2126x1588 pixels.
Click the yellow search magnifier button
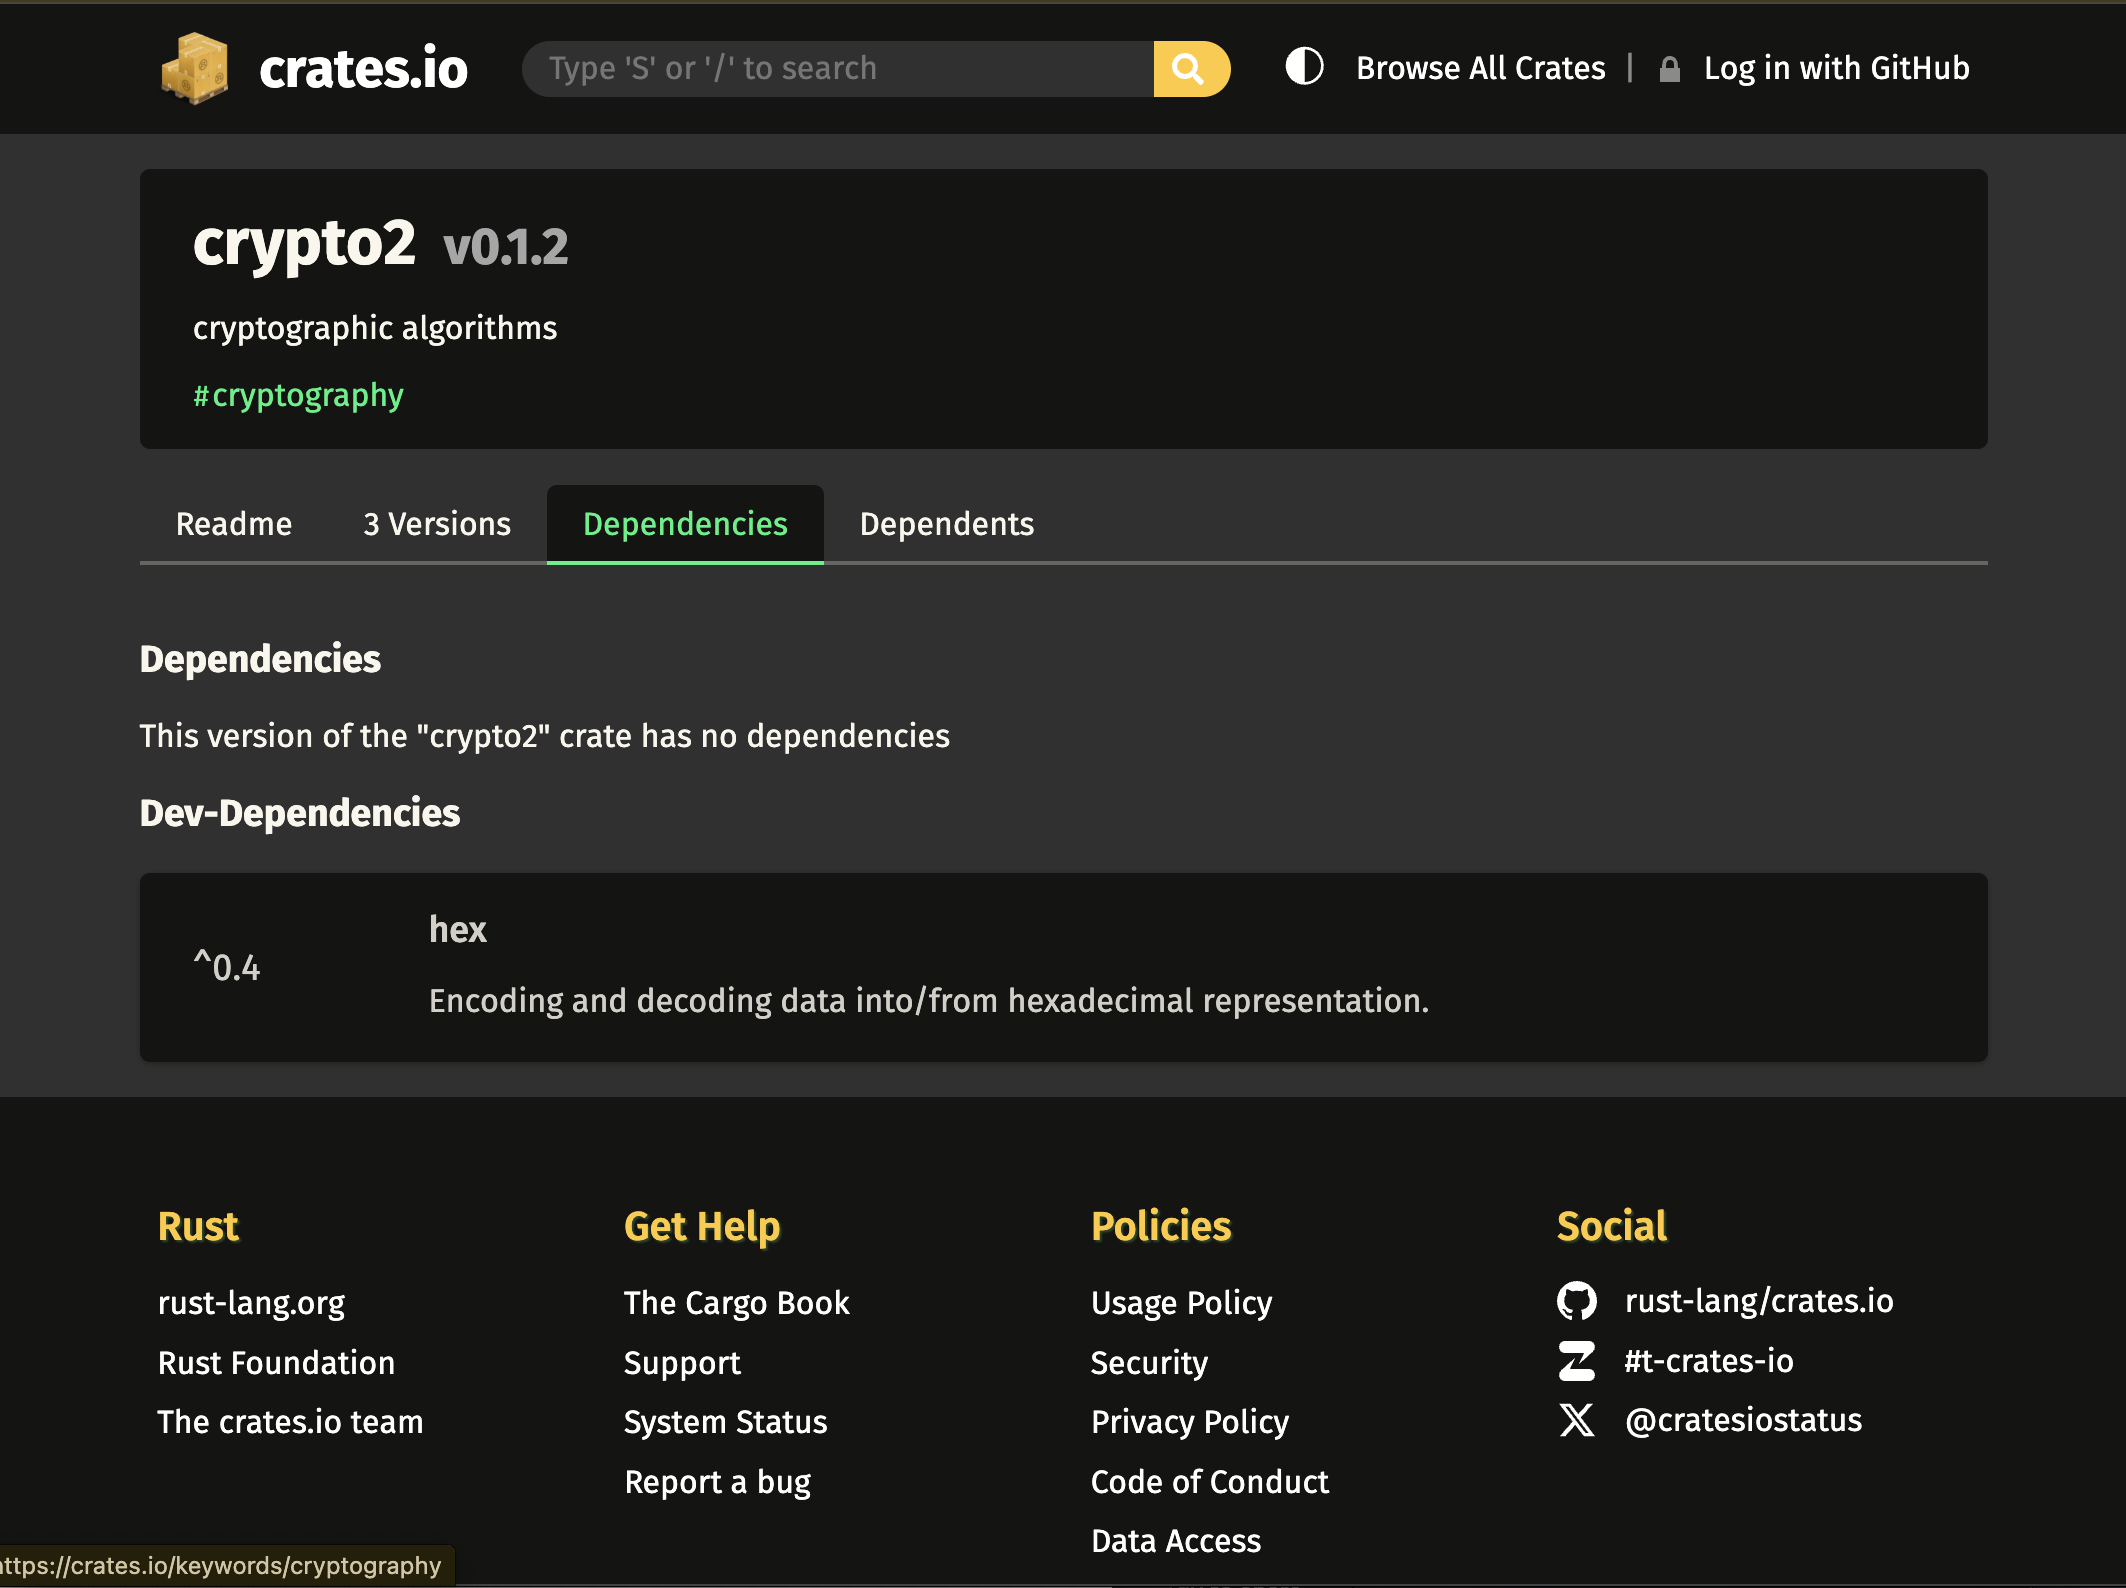pos(1191,68)
